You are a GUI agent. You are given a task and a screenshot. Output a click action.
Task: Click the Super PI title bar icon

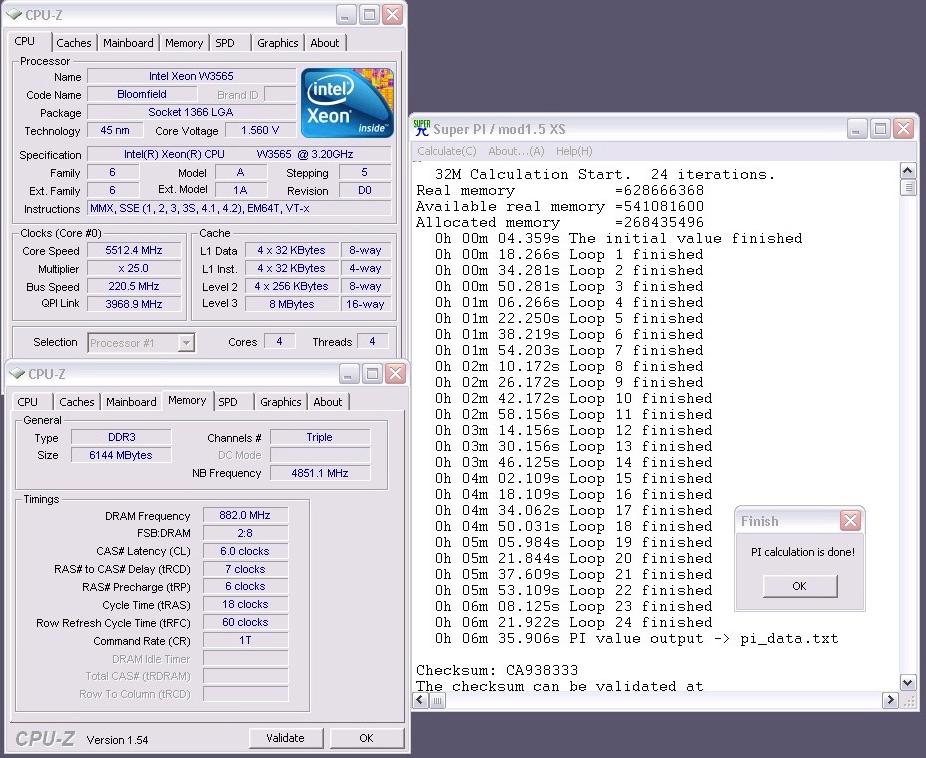coord(422,128)
